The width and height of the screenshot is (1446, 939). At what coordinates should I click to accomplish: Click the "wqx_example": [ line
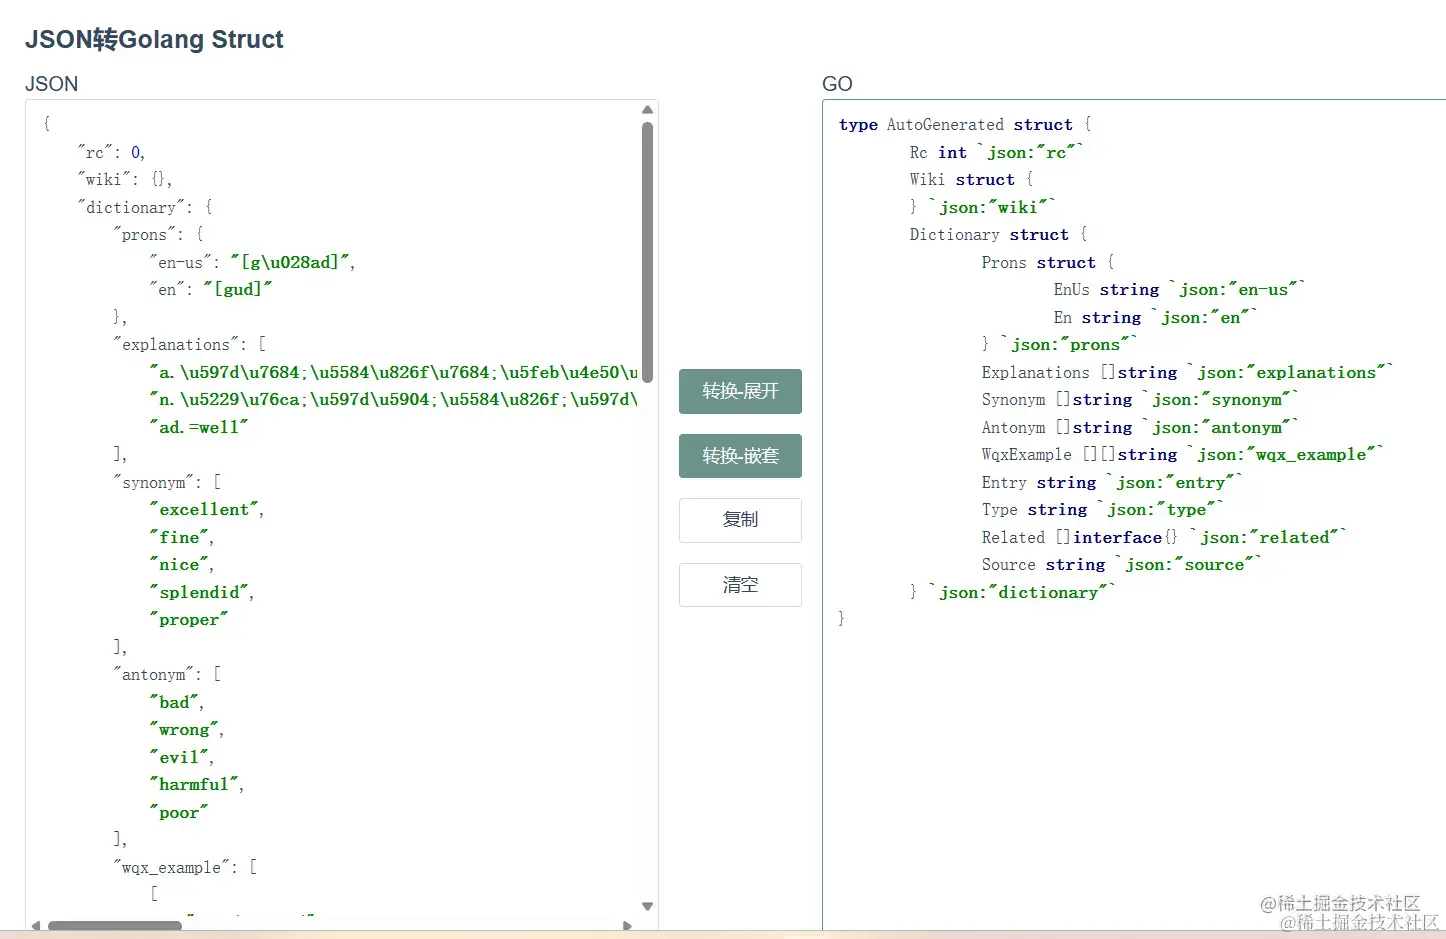coord(185,868)
